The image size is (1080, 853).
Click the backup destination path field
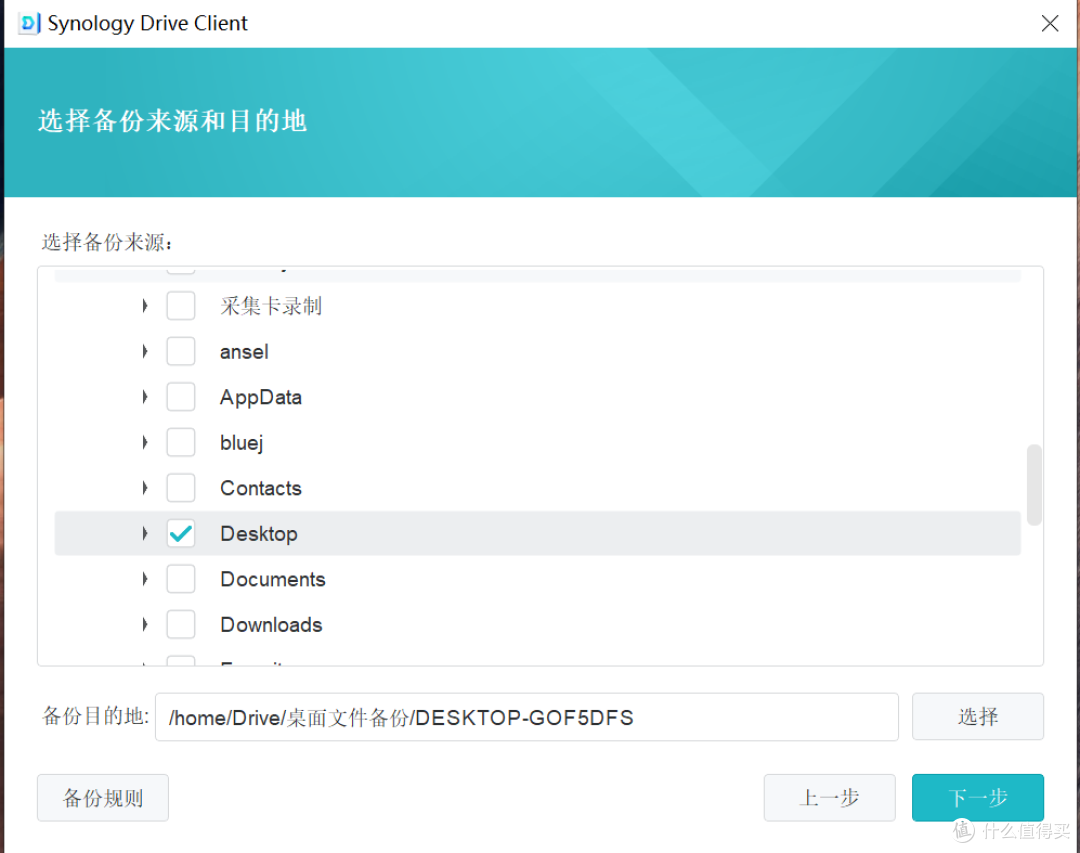pos(527,717)
